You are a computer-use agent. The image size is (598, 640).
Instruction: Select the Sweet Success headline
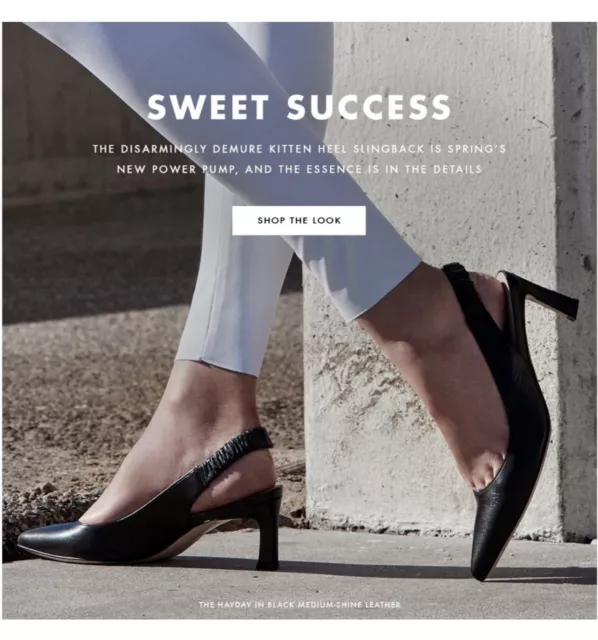(299, 107)
